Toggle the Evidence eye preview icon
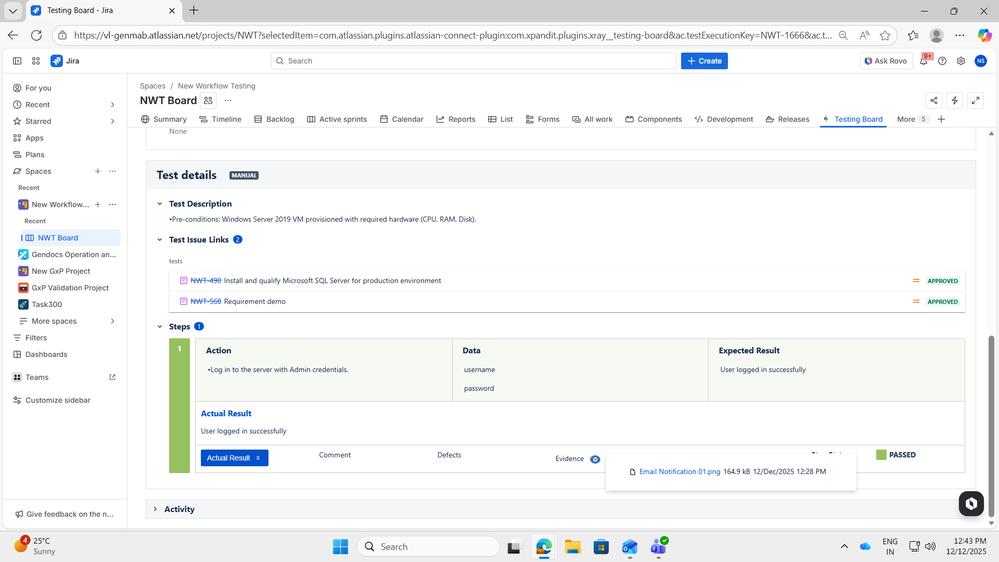This screenshot has width=999, height=562. [x=595, y=459]
